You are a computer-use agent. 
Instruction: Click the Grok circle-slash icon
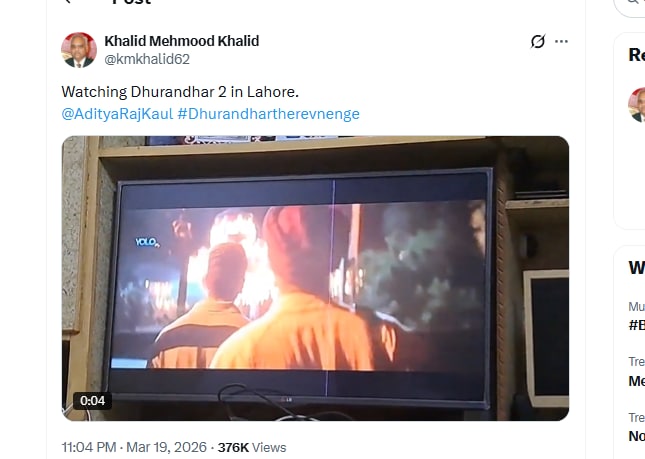538,41
